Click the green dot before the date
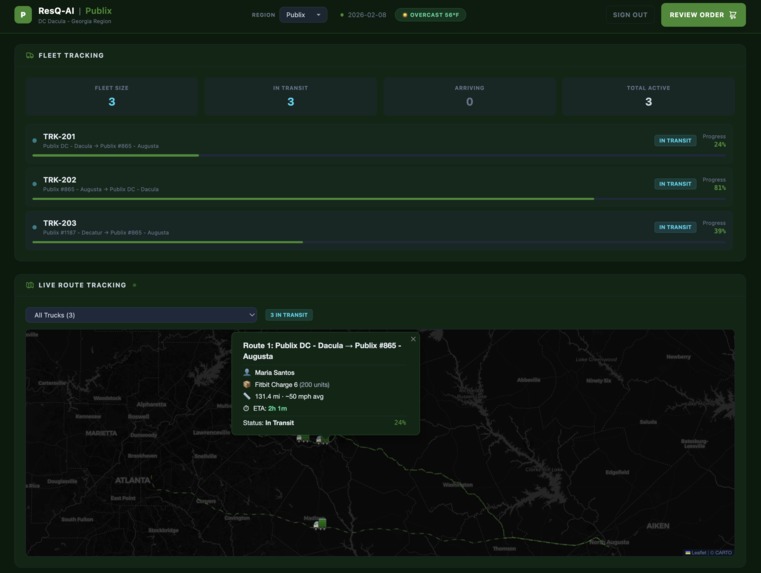The width and height of the screenshot is (761, 573). tap(342, 15)
